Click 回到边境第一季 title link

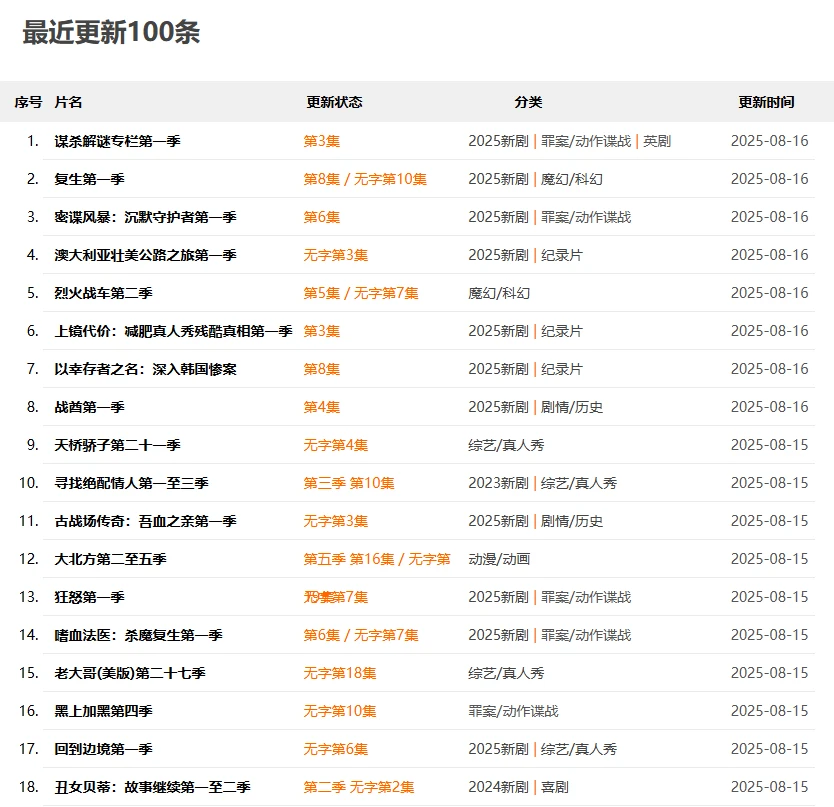103,749
